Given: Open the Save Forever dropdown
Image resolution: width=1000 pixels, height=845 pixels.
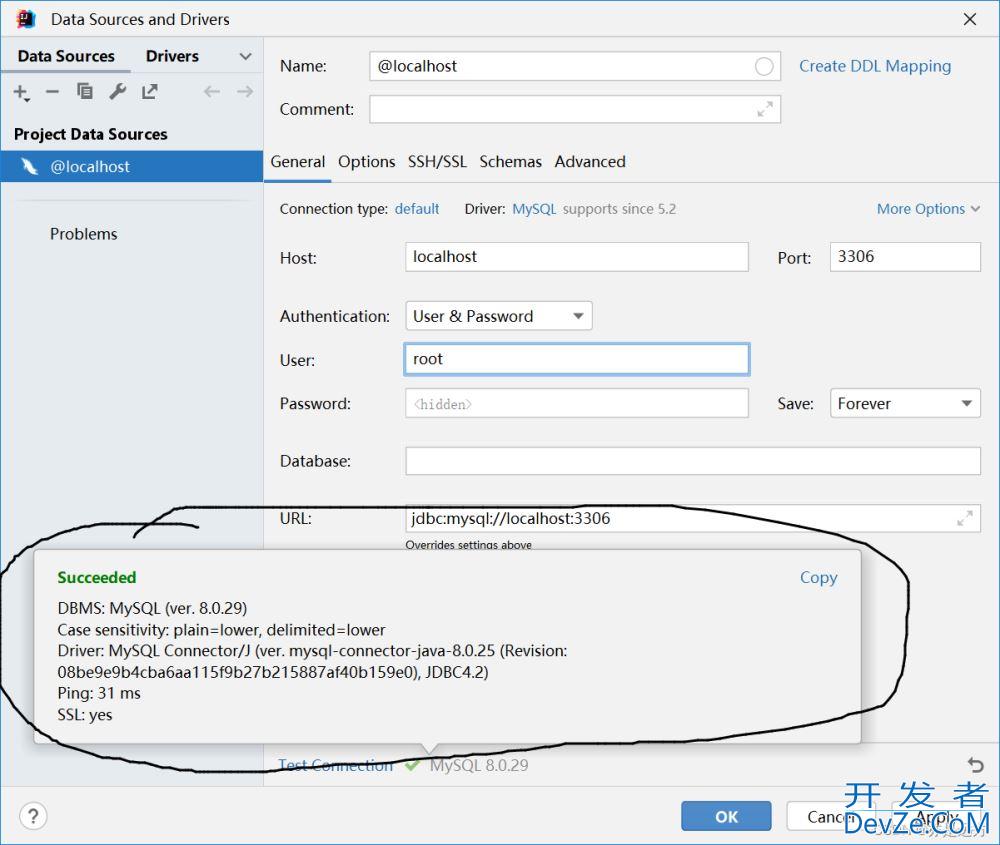Looking at the screenshot, I should [x=905, y=403].
